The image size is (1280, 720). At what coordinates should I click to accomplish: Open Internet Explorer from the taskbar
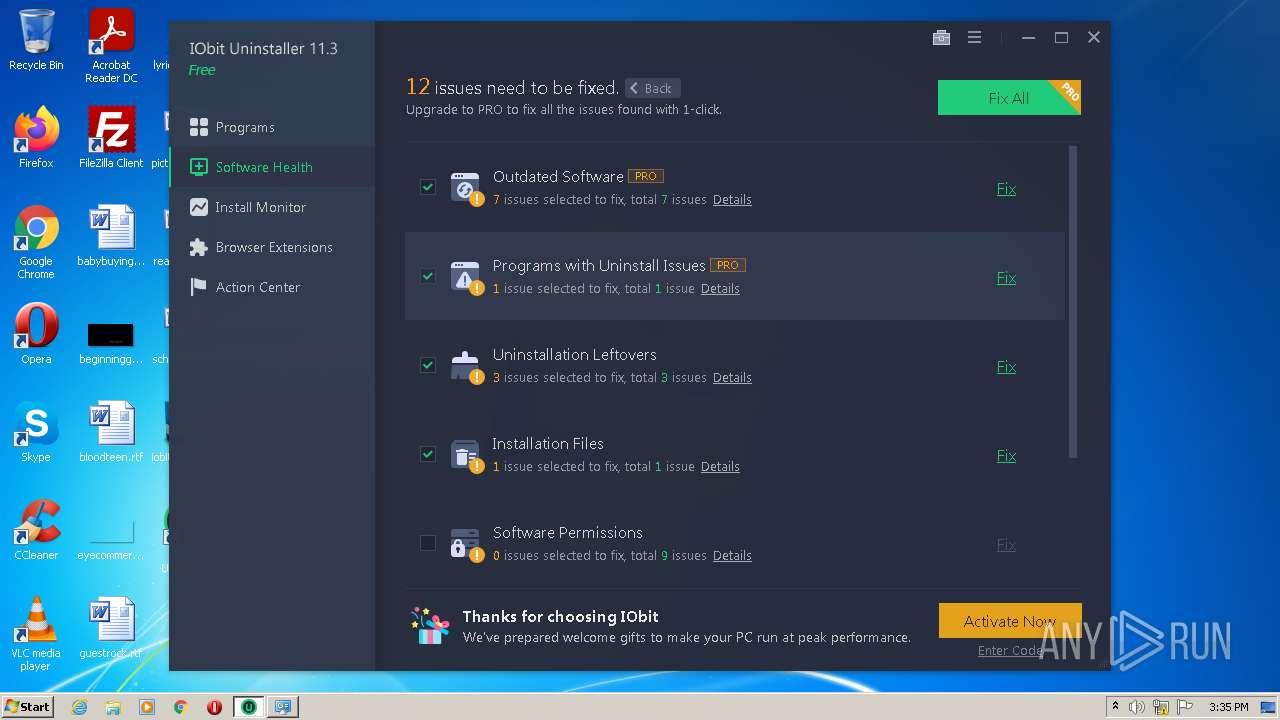pyautogui.click(x=80, y=707)
